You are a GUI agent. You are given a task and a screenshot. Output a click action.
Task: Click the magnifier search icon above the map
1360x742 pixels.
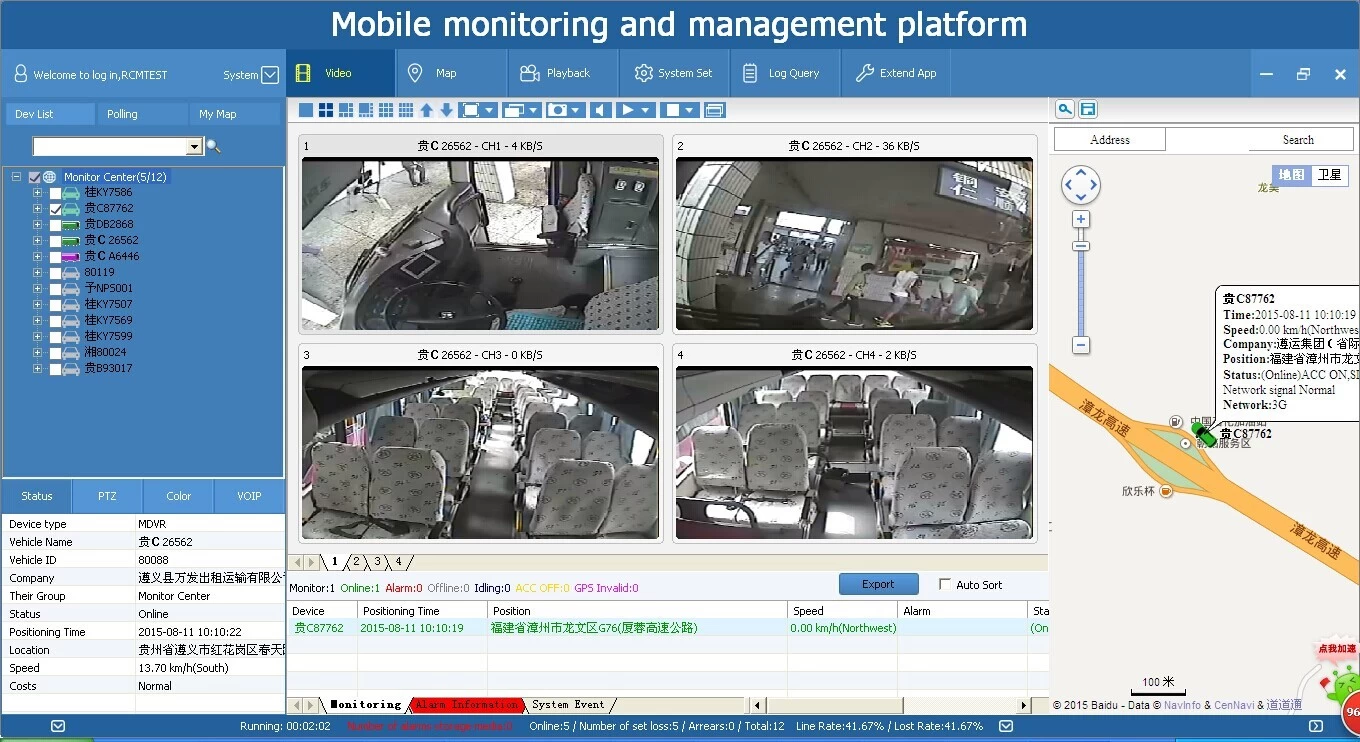point(1064,108)
